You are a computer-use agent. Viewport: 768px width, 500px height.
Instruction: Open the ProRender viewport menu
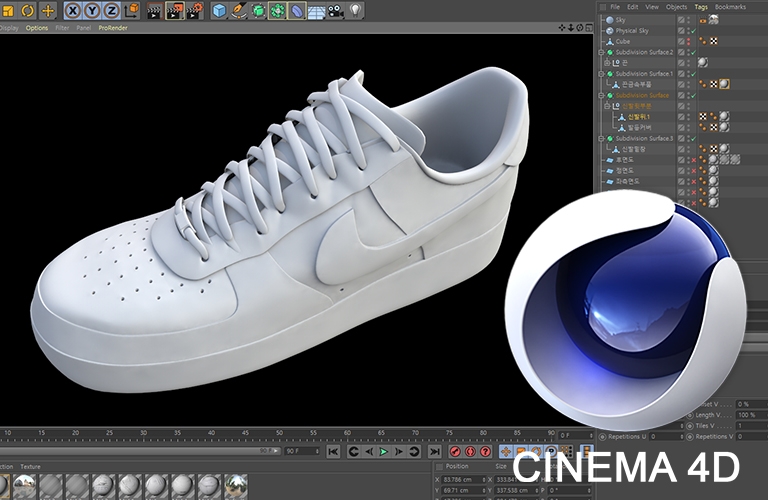pos(112,28)
